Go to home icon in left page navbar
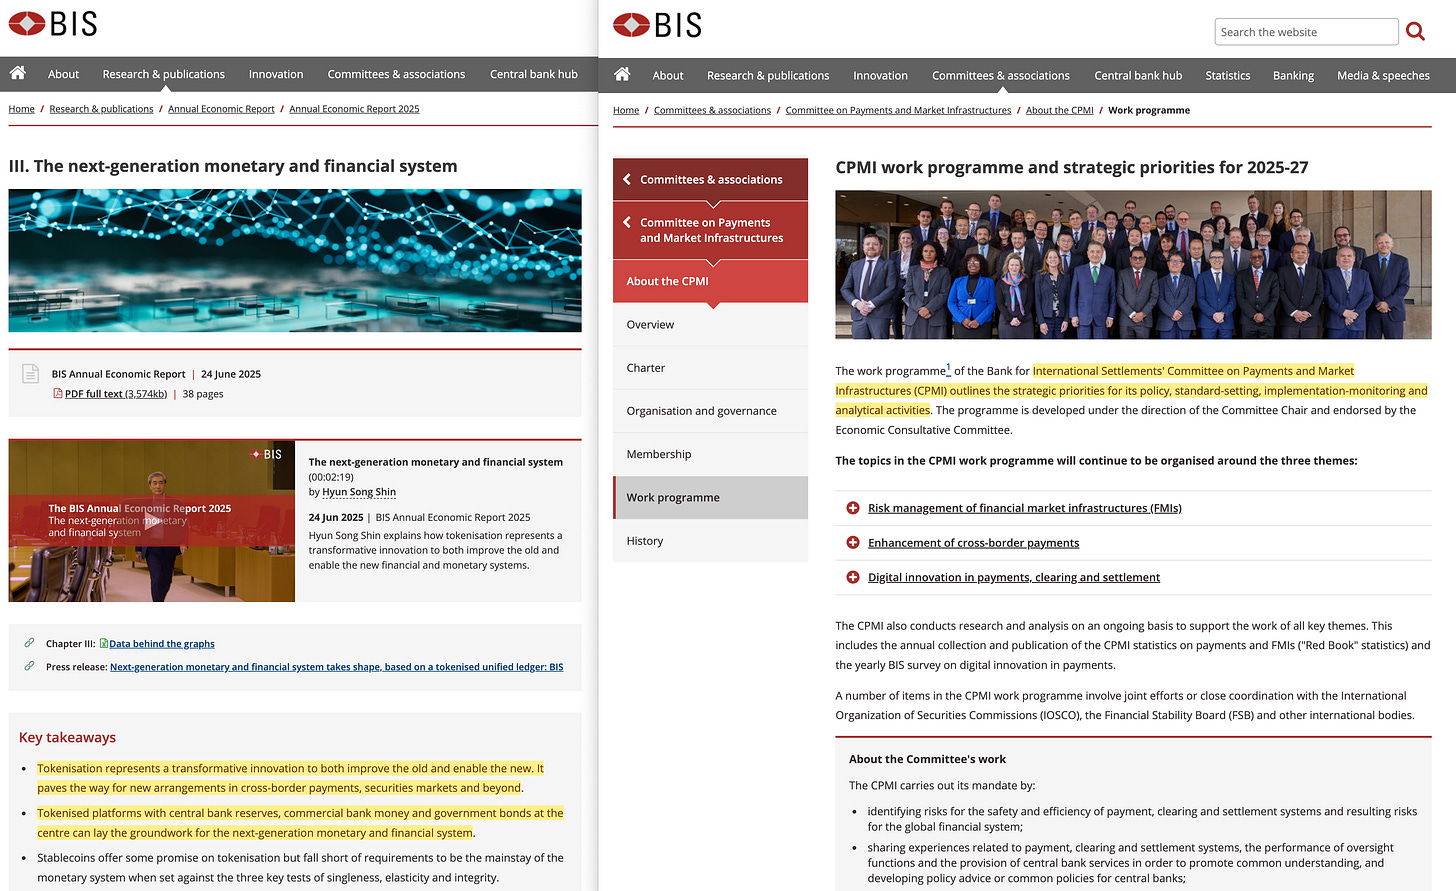 click(x=17, y=73)
